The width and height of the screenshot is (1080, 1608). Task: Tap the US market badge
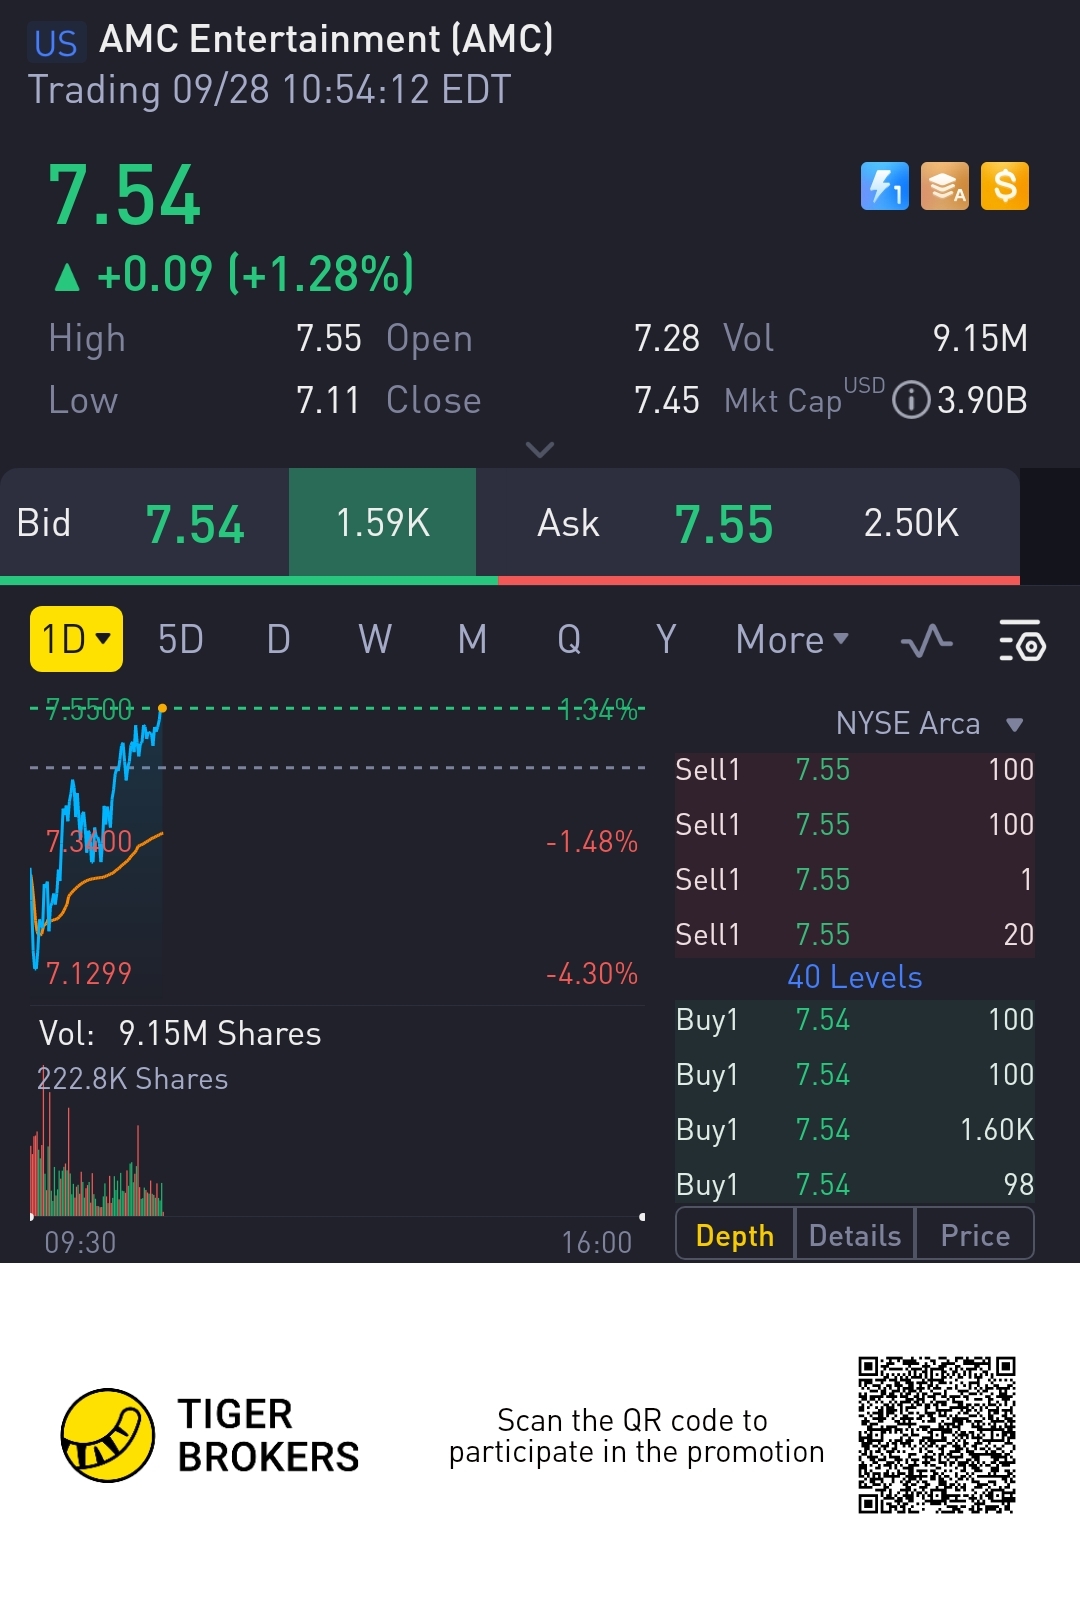click(x=56, y=43)
